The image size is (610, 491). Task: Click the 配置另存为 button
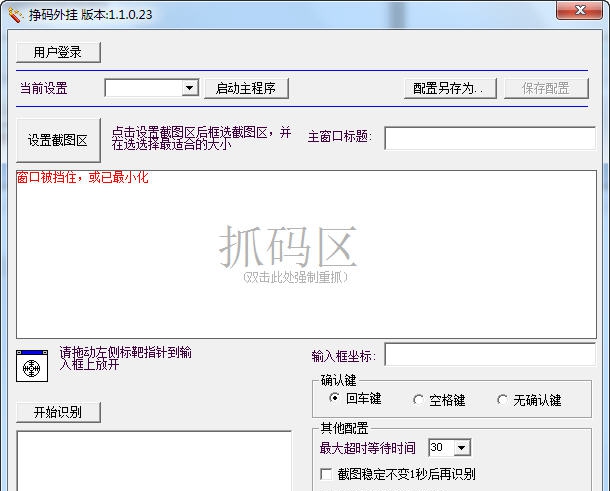click(450, 88)
